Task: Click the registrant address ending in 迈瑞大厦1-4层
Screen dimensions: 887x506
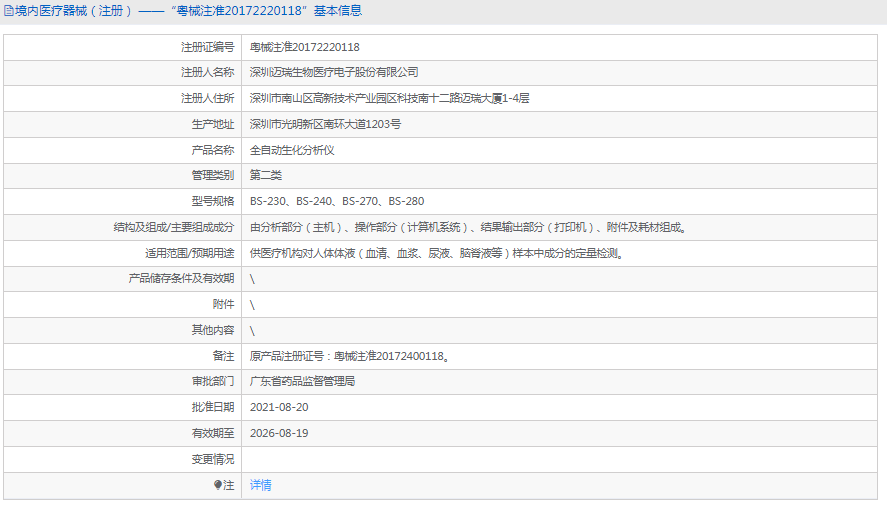Action: (x=389, y=98)
